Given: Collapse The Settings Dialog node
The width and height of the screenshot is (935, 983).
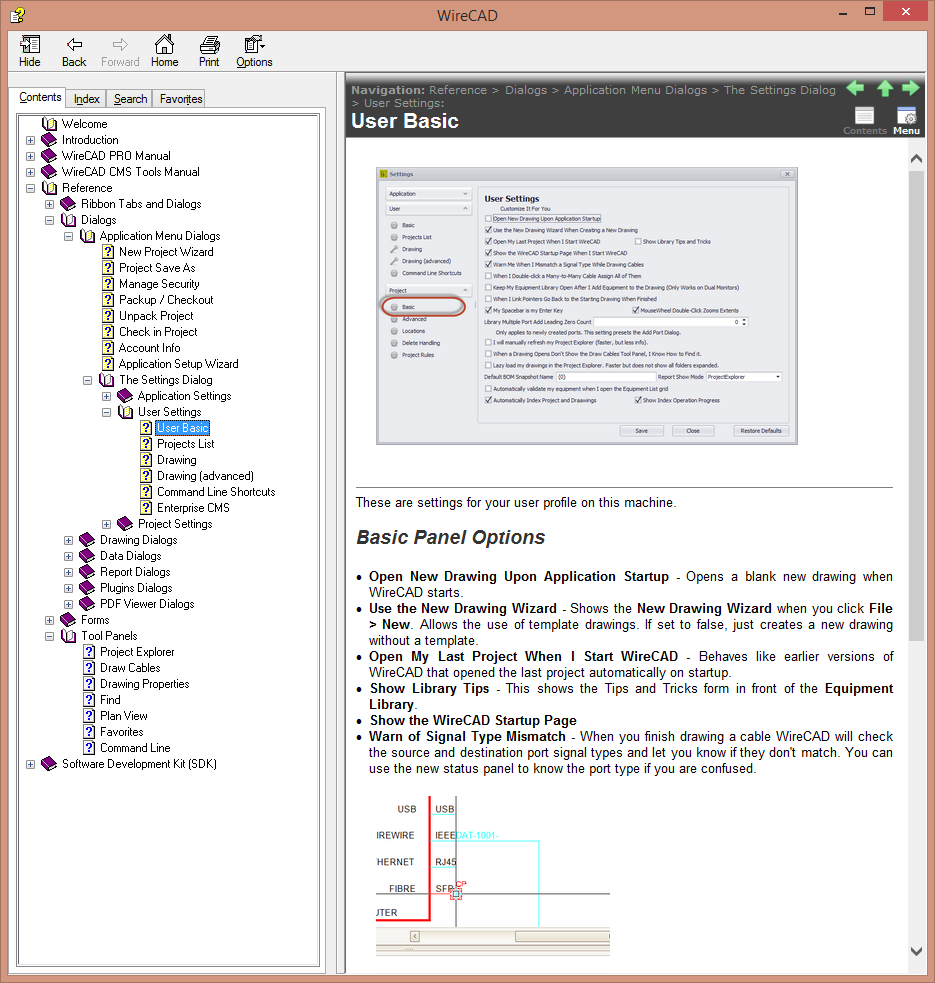Looking at the screenshot, I should pos(88,381).
